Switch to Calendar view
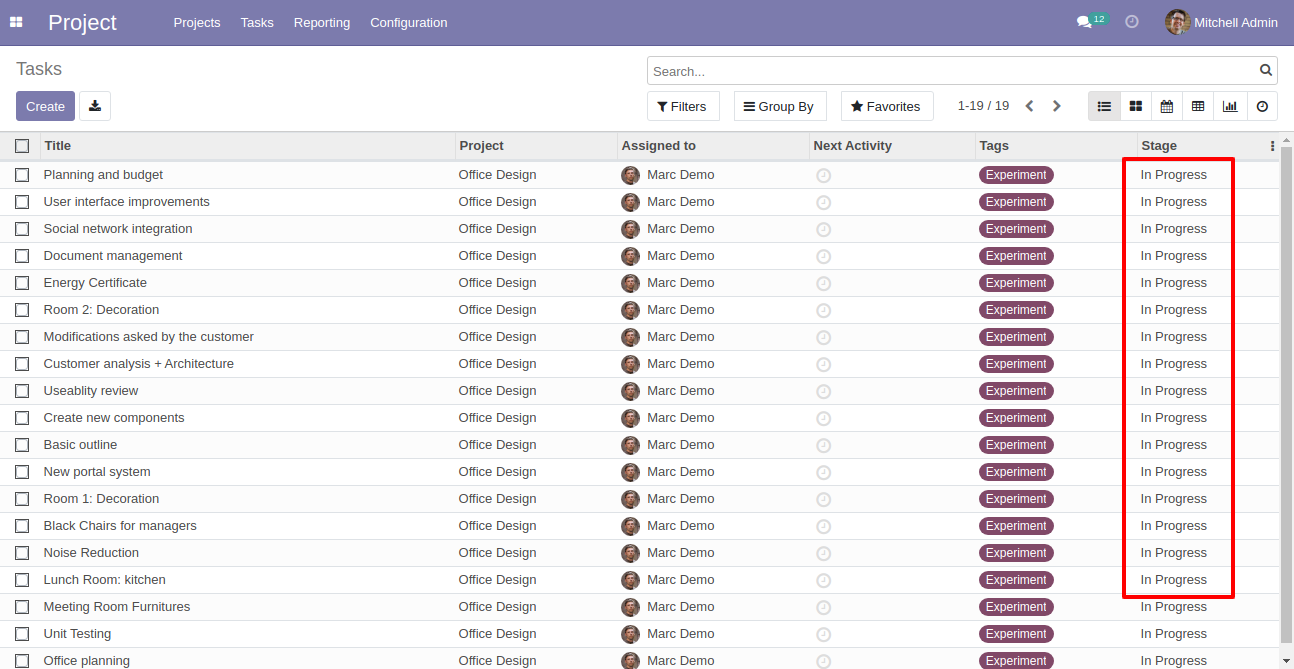 [1166, 106]
